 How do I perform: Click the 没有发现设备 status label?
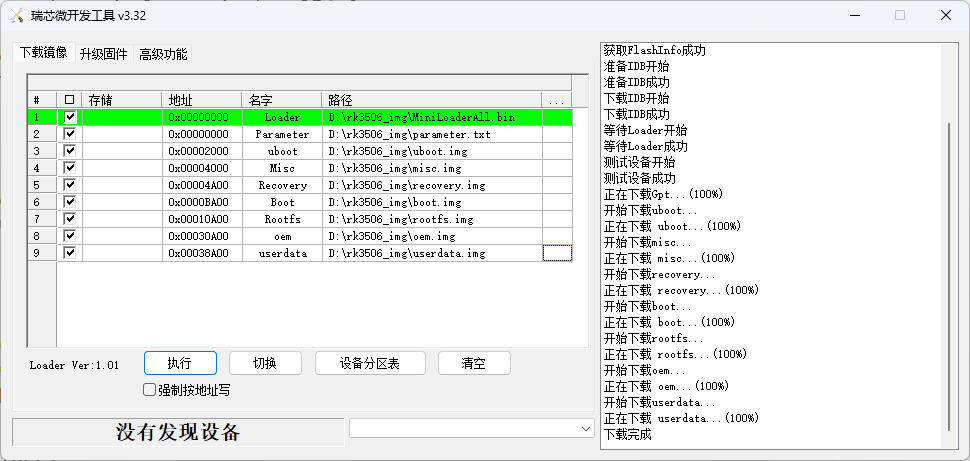[178, 432]
